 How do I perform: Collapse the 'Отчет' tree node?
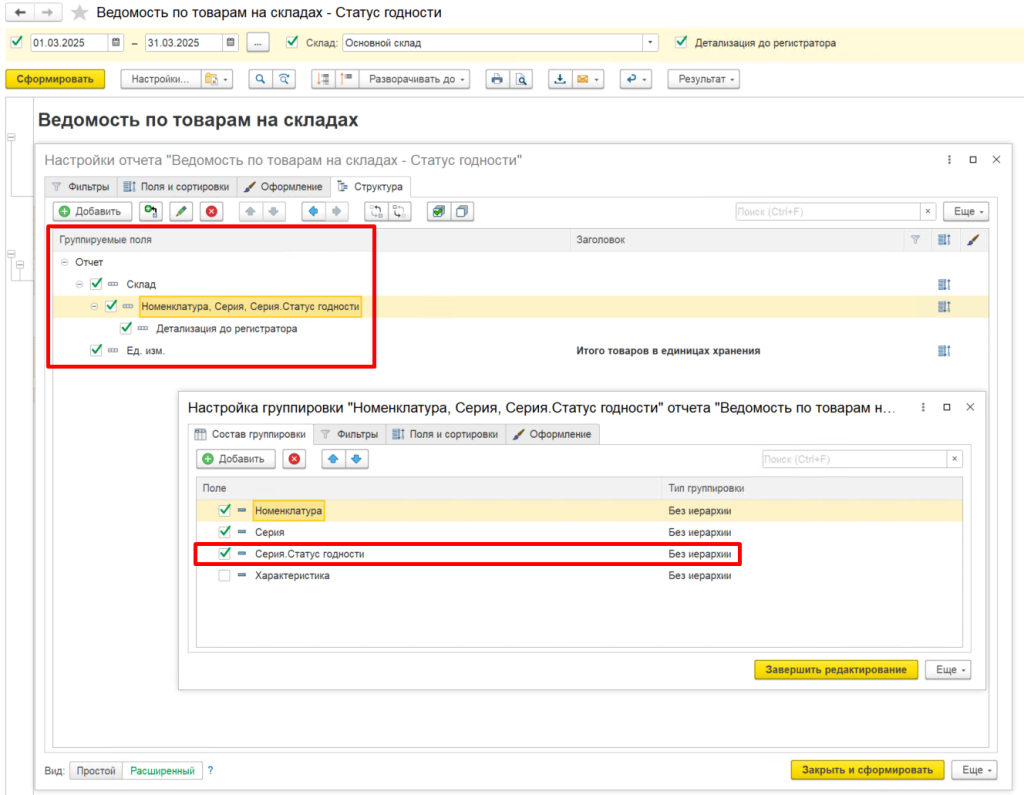(64, 262)
